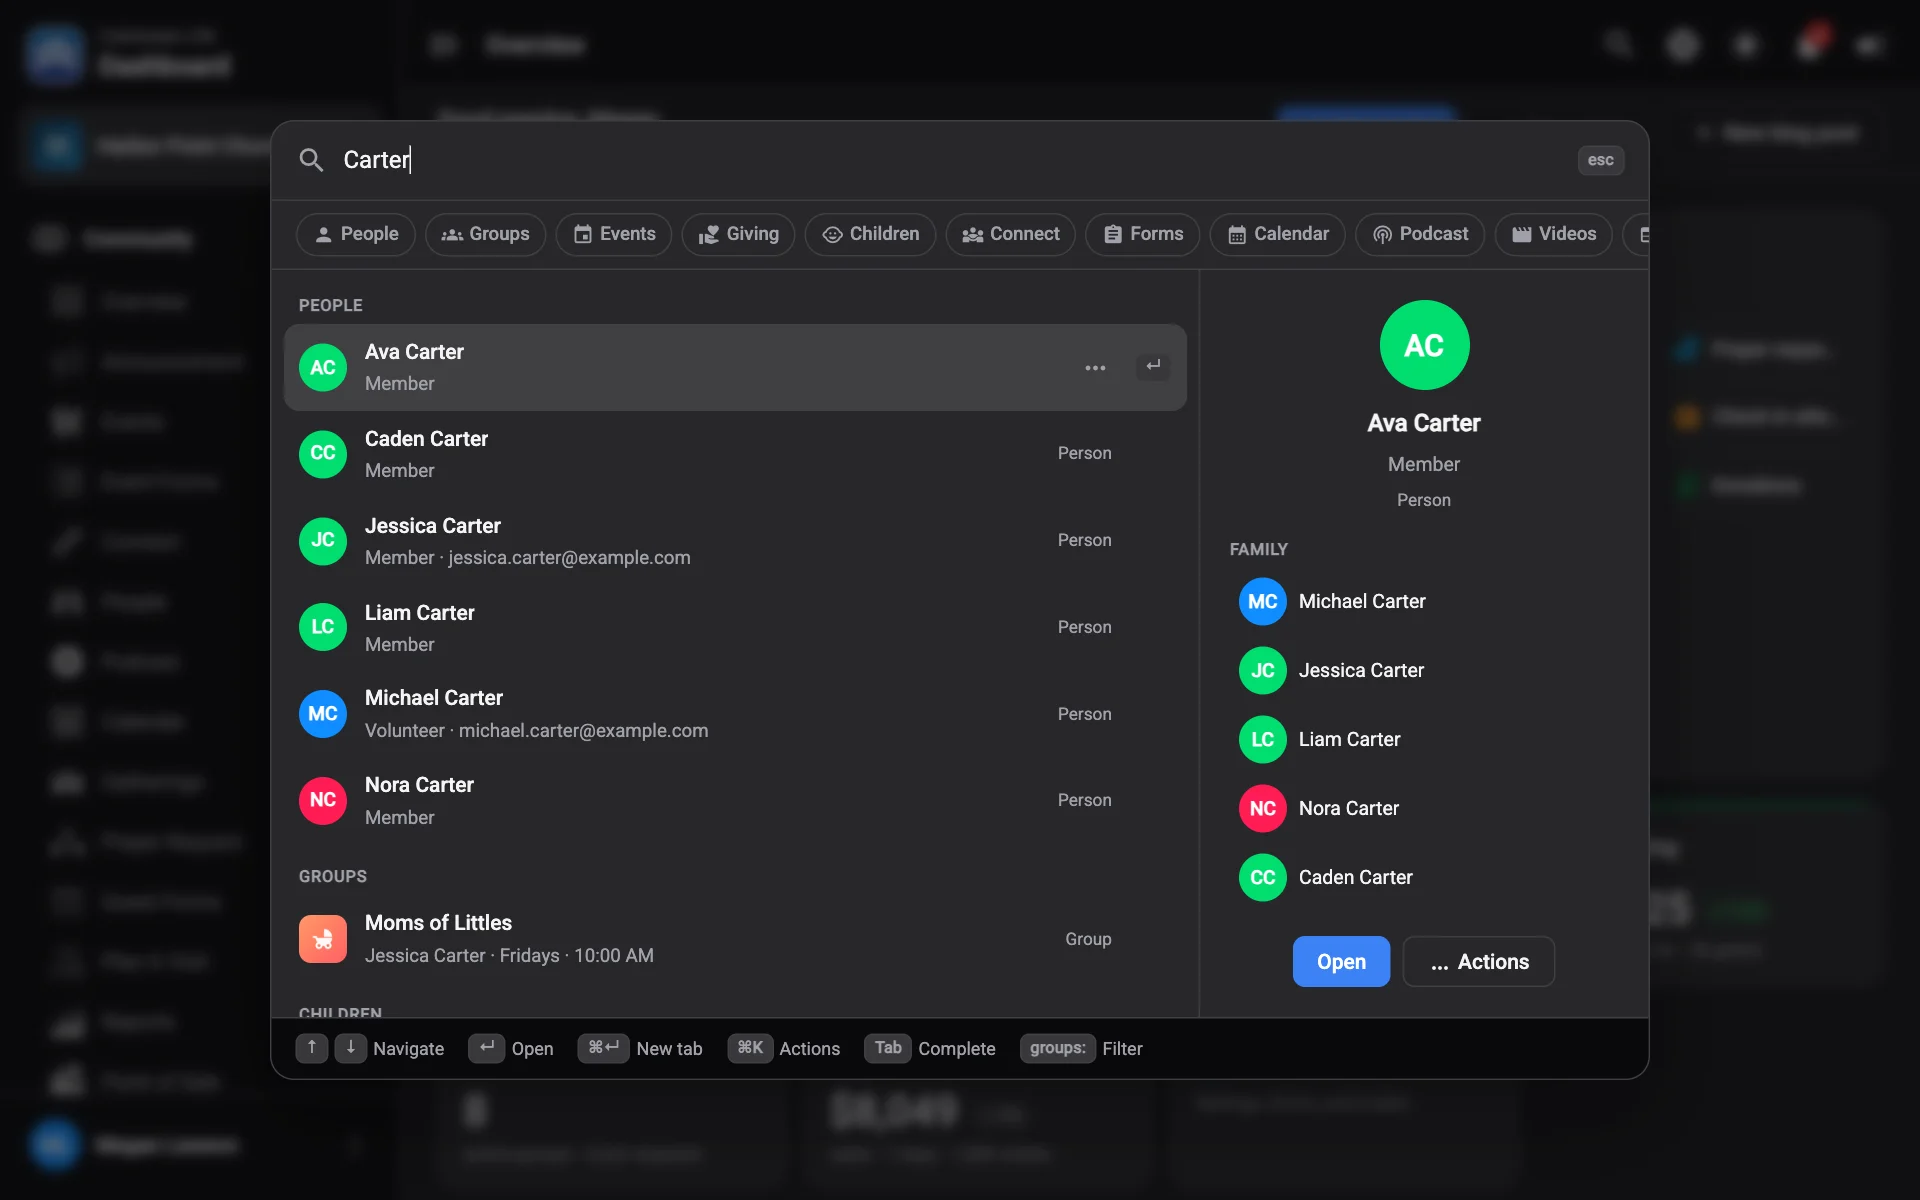Filter results by Forms chip
Viewport: 1920px width, 1200px height.
pos(1143,234)
